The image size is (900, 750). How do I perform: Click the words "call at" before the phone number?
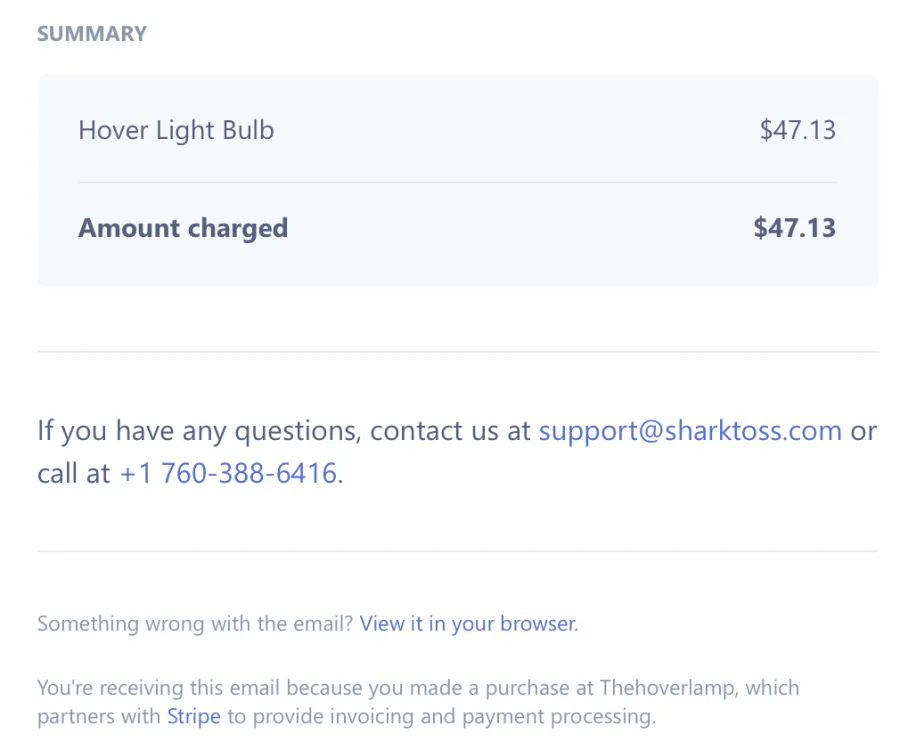73,474
